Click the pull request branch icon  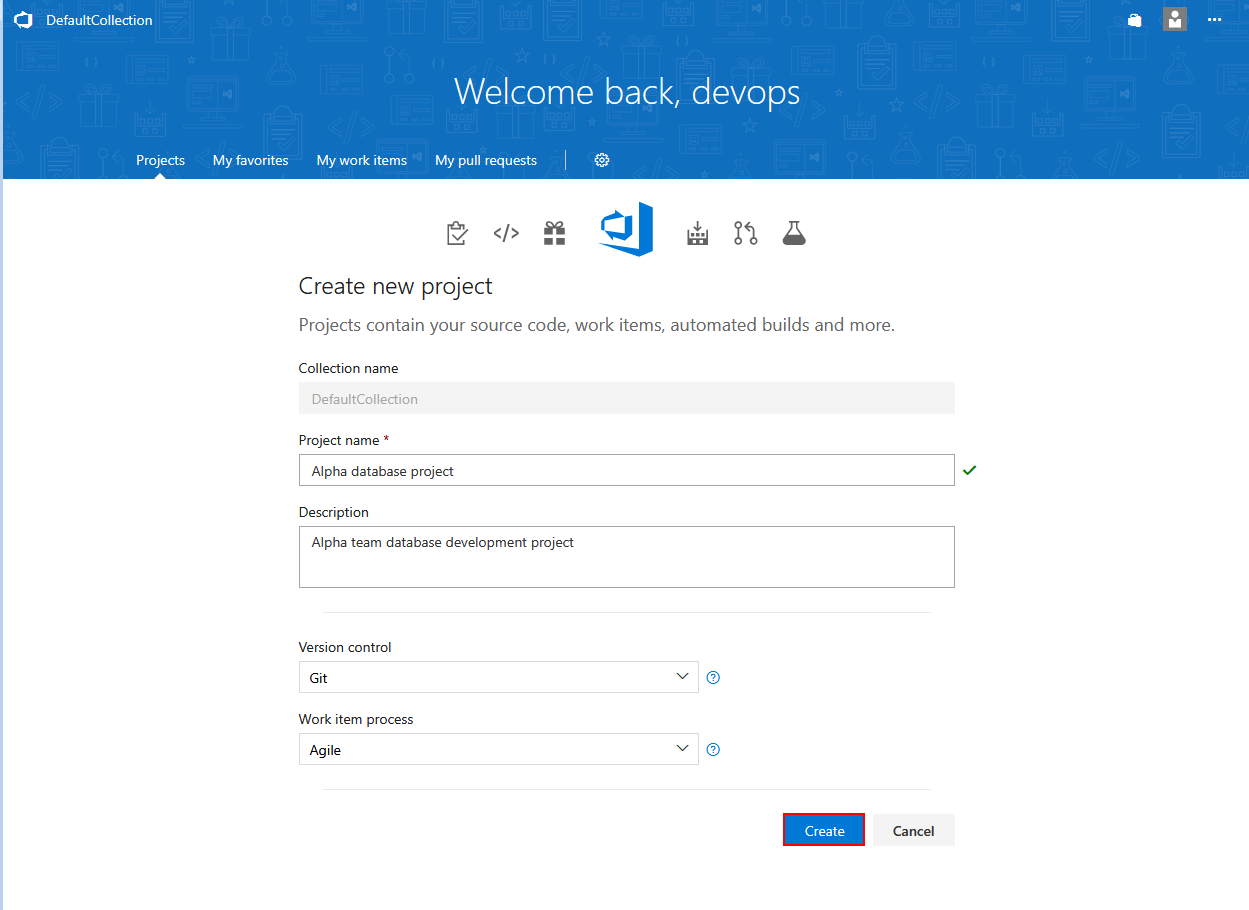coord(745,233)
